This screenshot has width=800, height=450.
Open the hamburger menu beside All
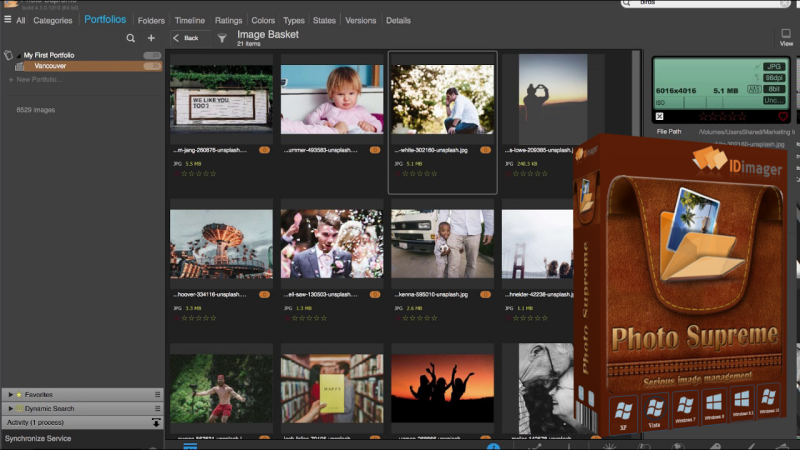click(8, 19)
